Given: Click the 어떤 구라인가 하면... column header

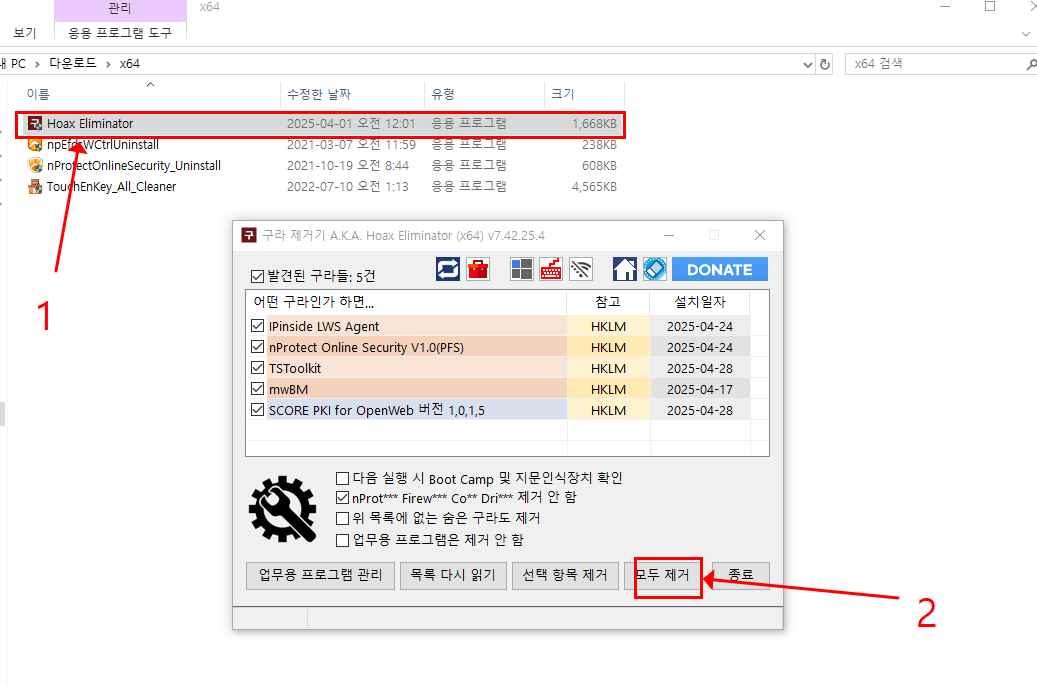Looking at the screenshot, I should 406,302.
